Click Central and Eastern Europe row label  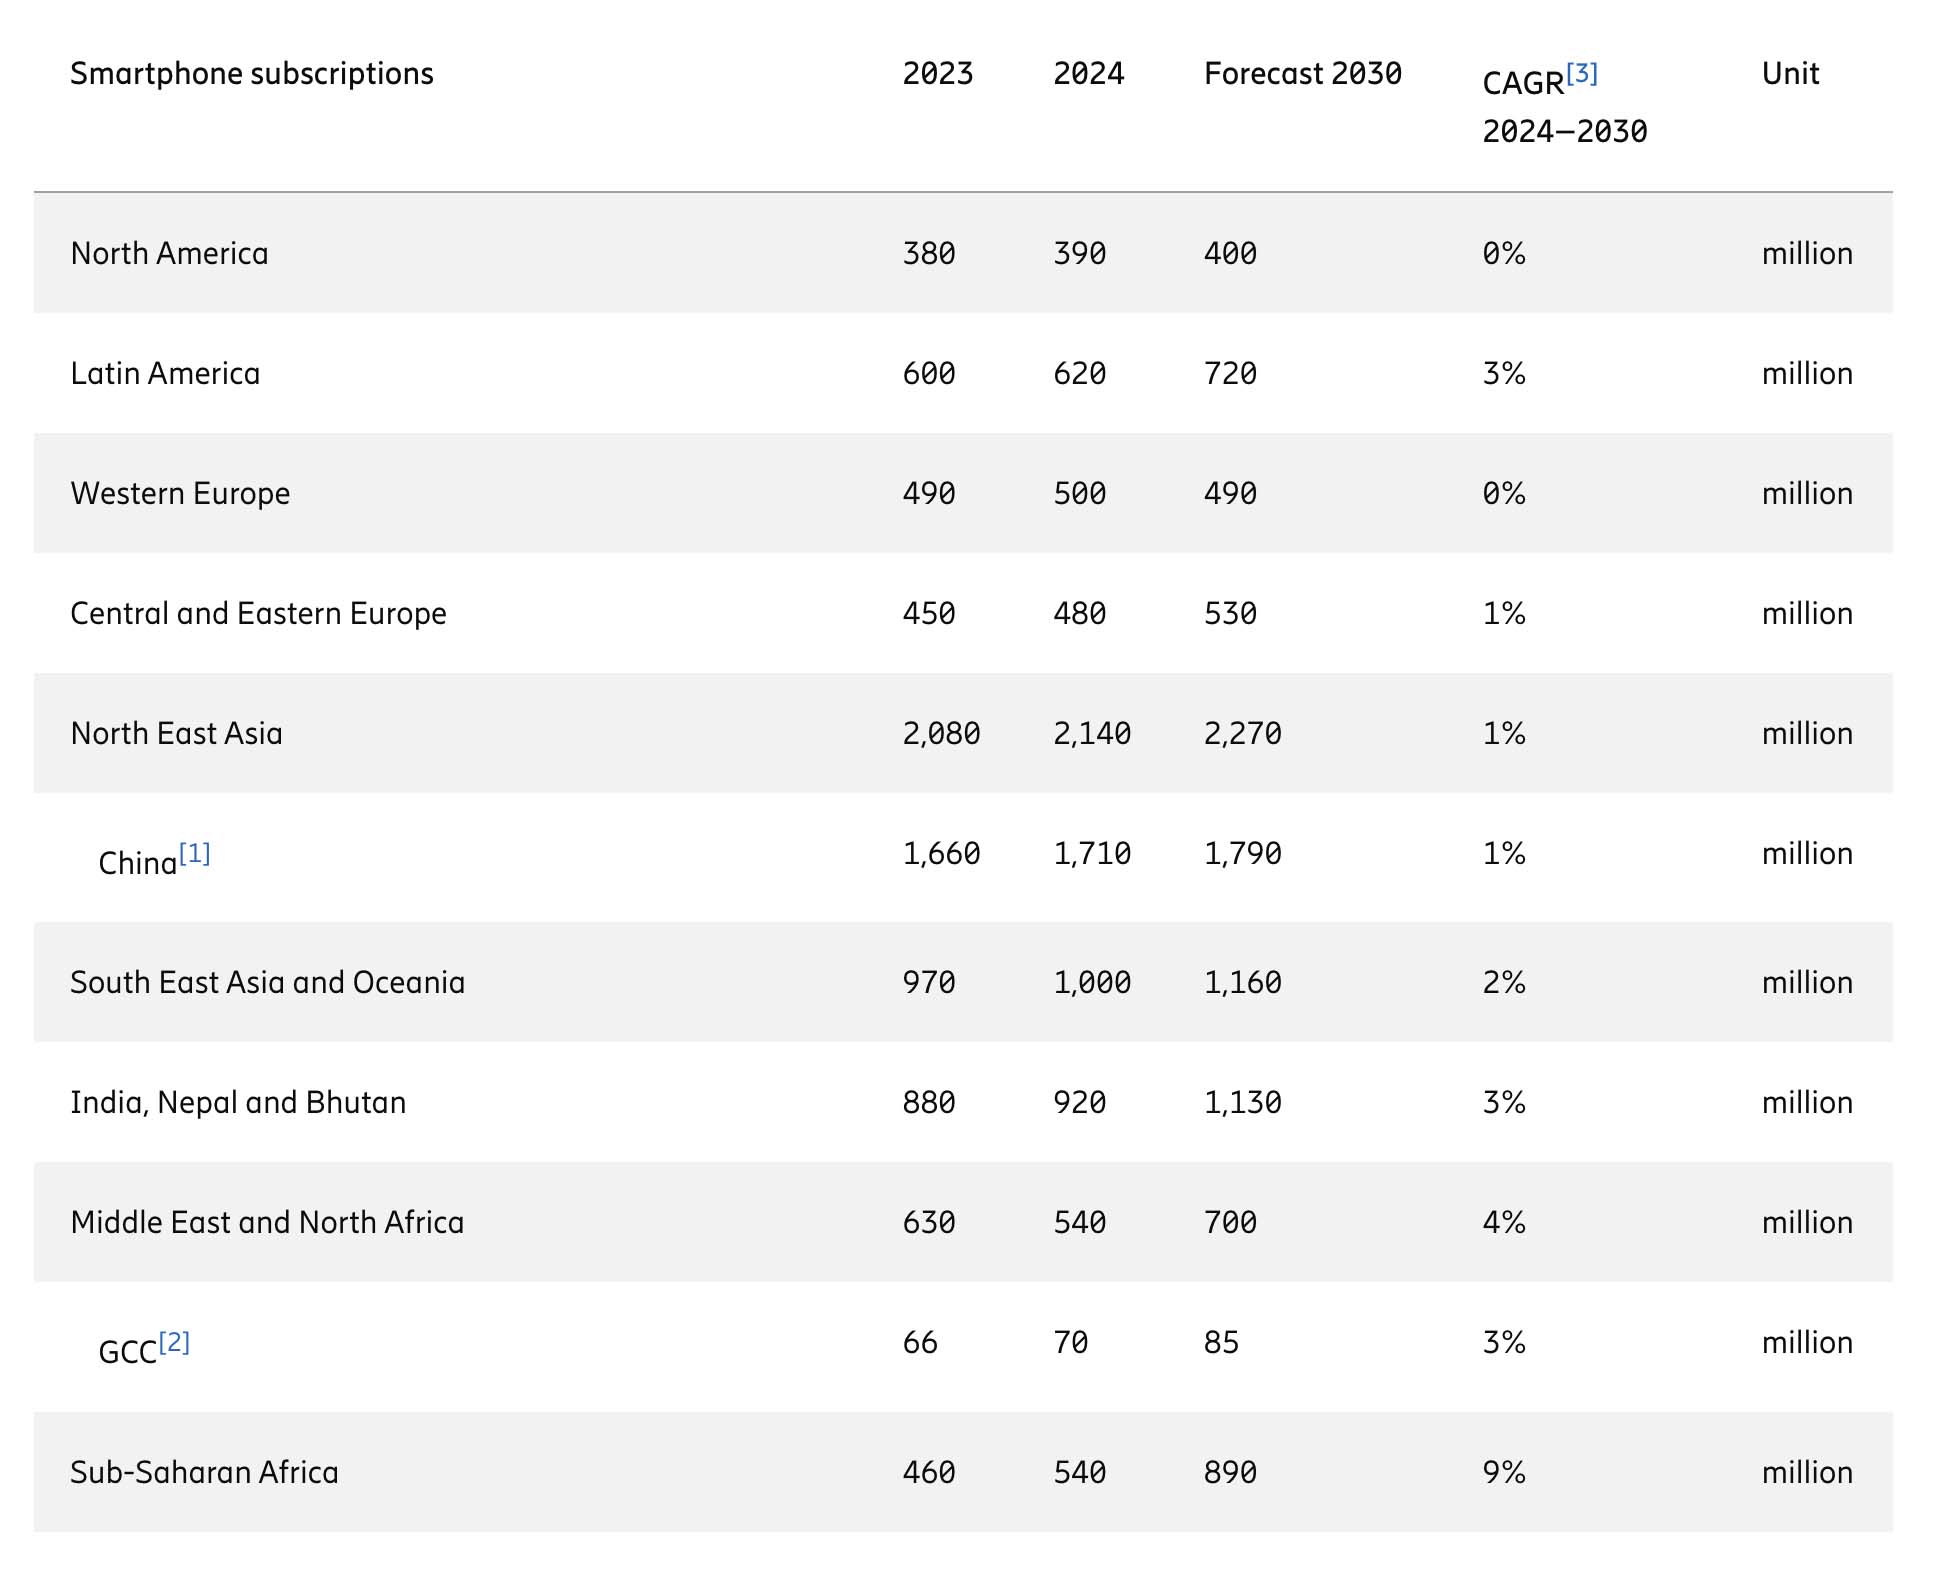(258, 613)
